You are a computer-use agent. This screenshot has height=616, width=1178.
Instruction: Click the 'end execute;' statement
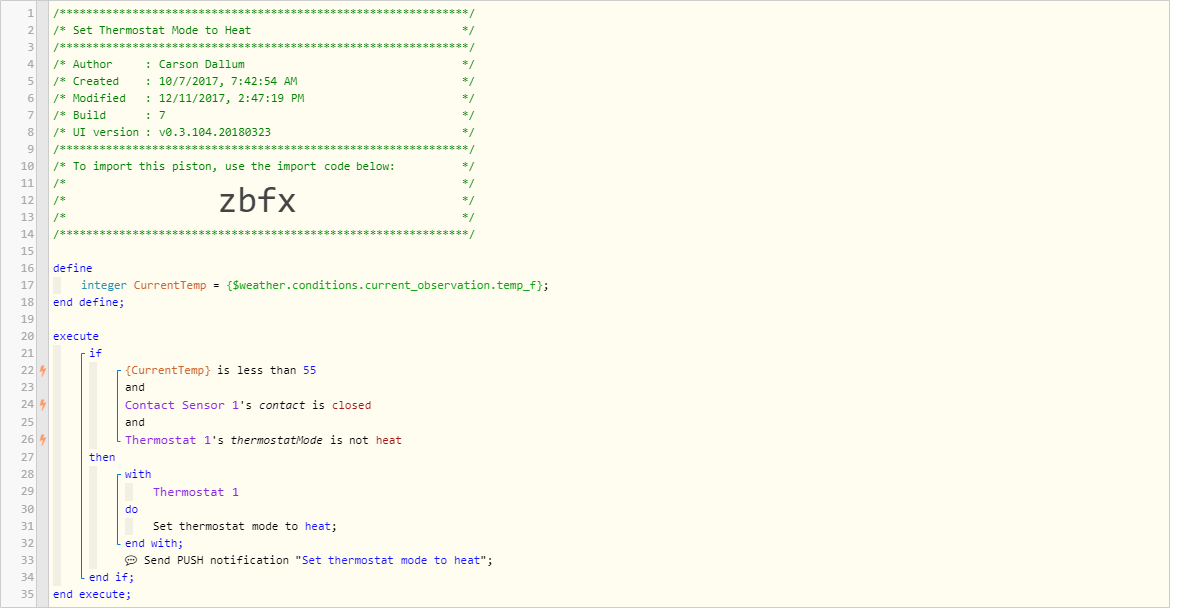click(x=92, y=594)
